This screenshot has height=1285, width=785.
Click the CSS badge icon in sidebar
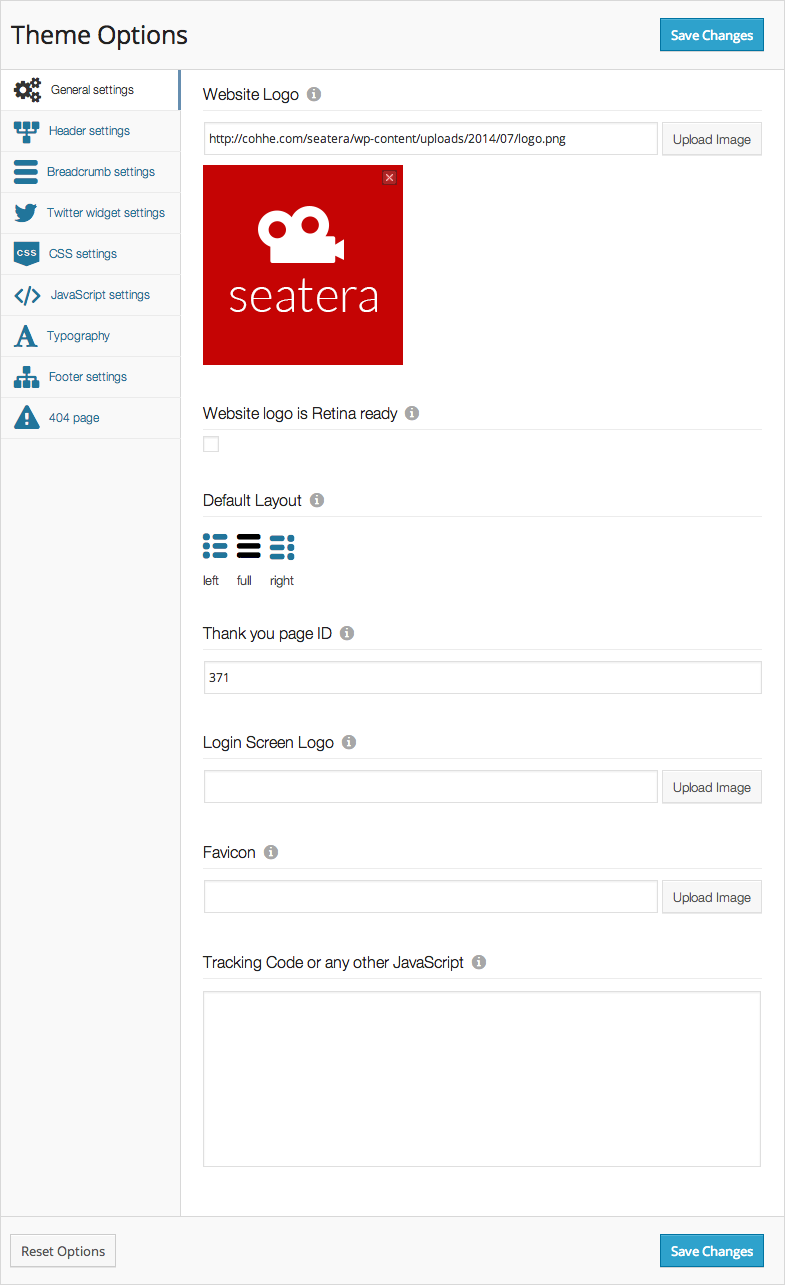(27, 254)
